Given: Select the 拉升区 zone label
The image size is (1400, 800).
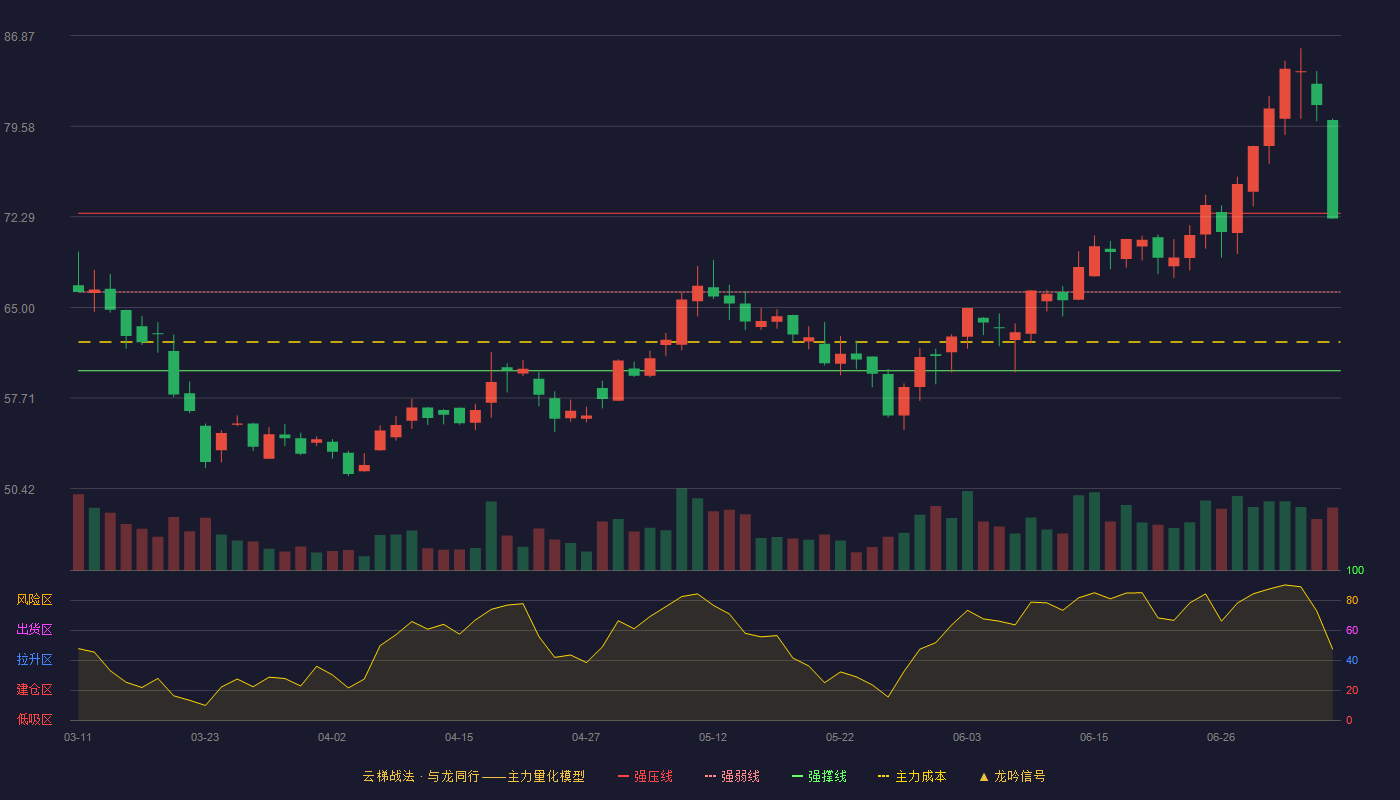Looking at the screenshot, I should (34, 660).
